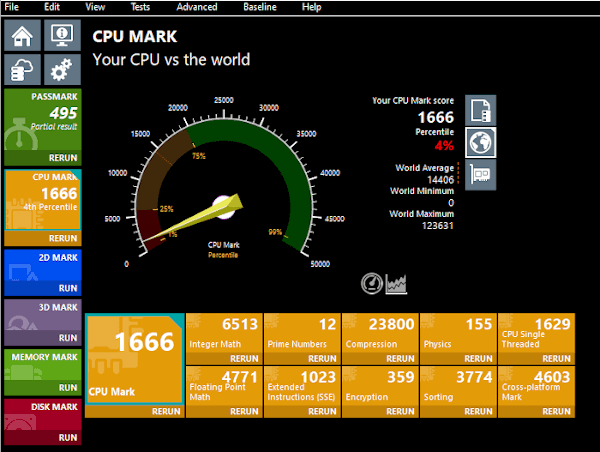This screenshot has width=600, height=452.
Task: Open the Home dashboard icon
Action: coord(22,35)
